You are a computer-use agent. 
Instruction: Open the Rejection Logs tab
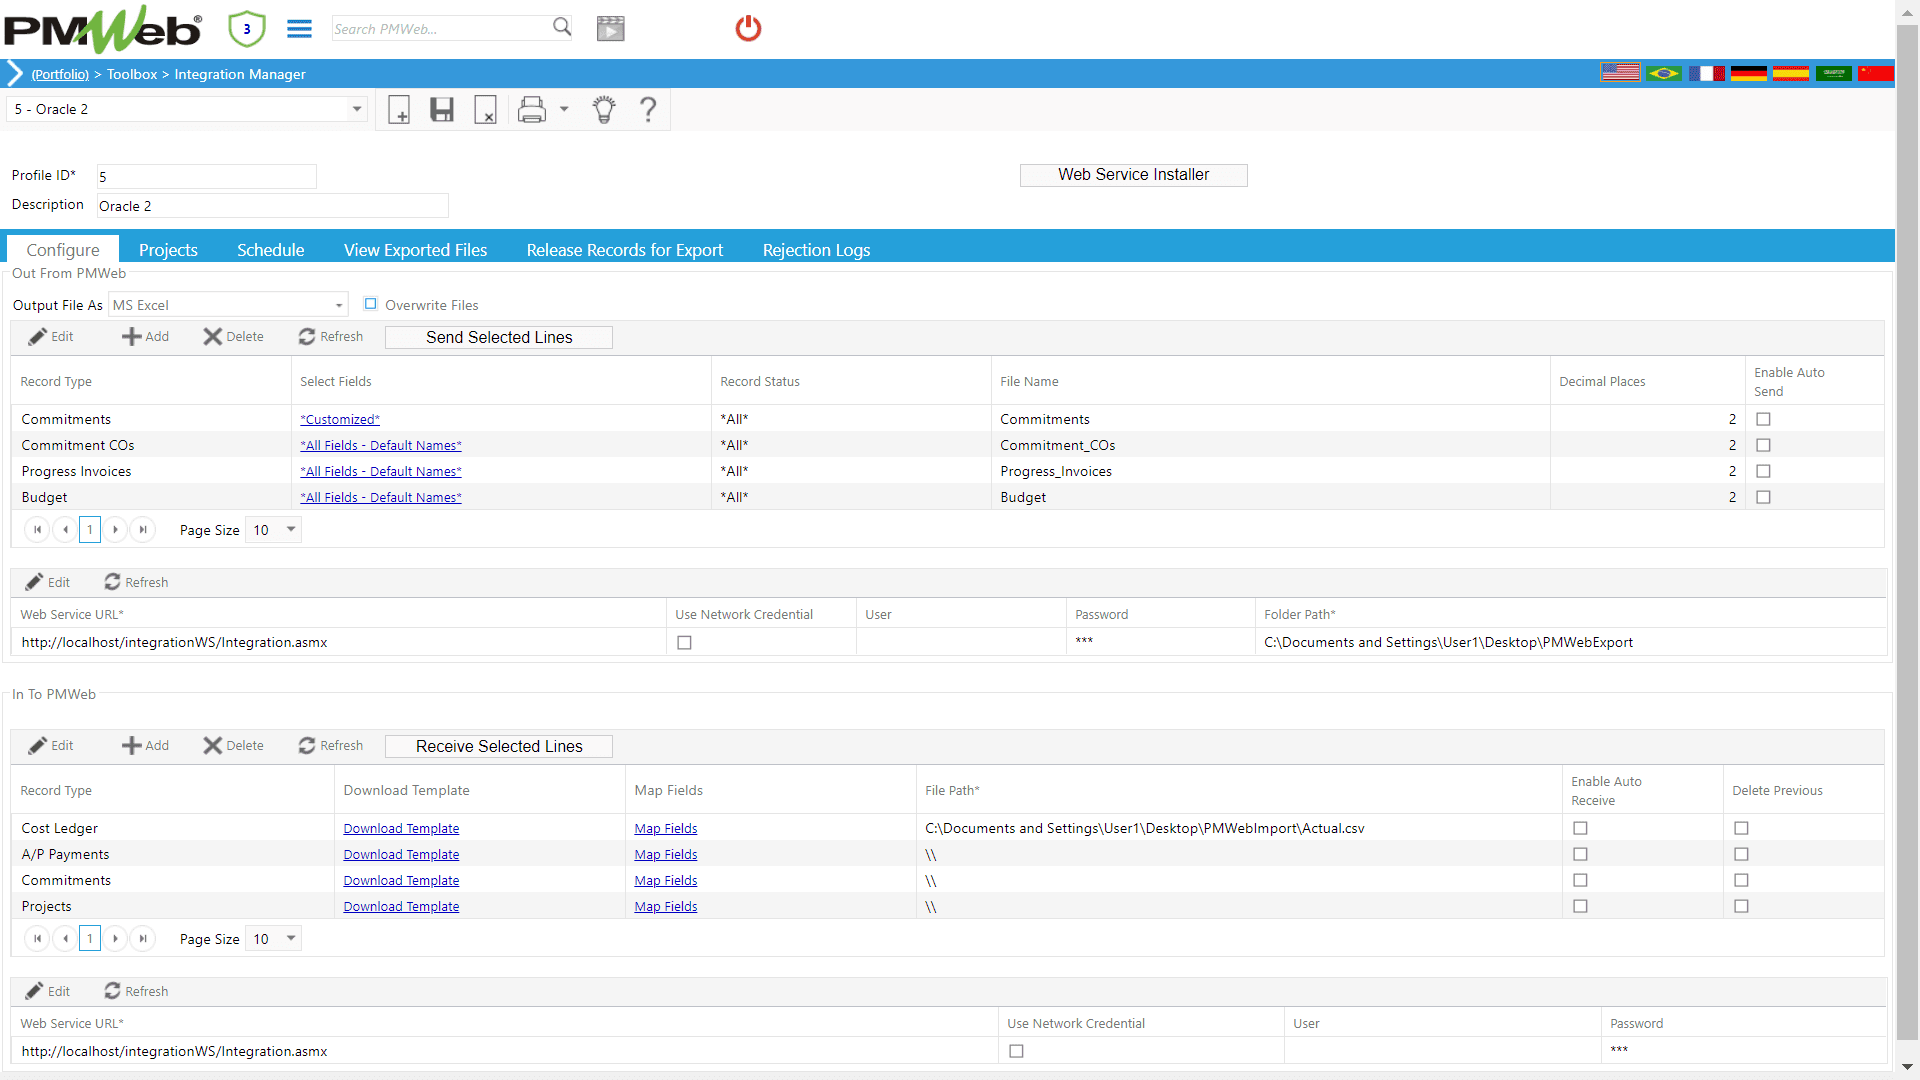tap(816, 250)
